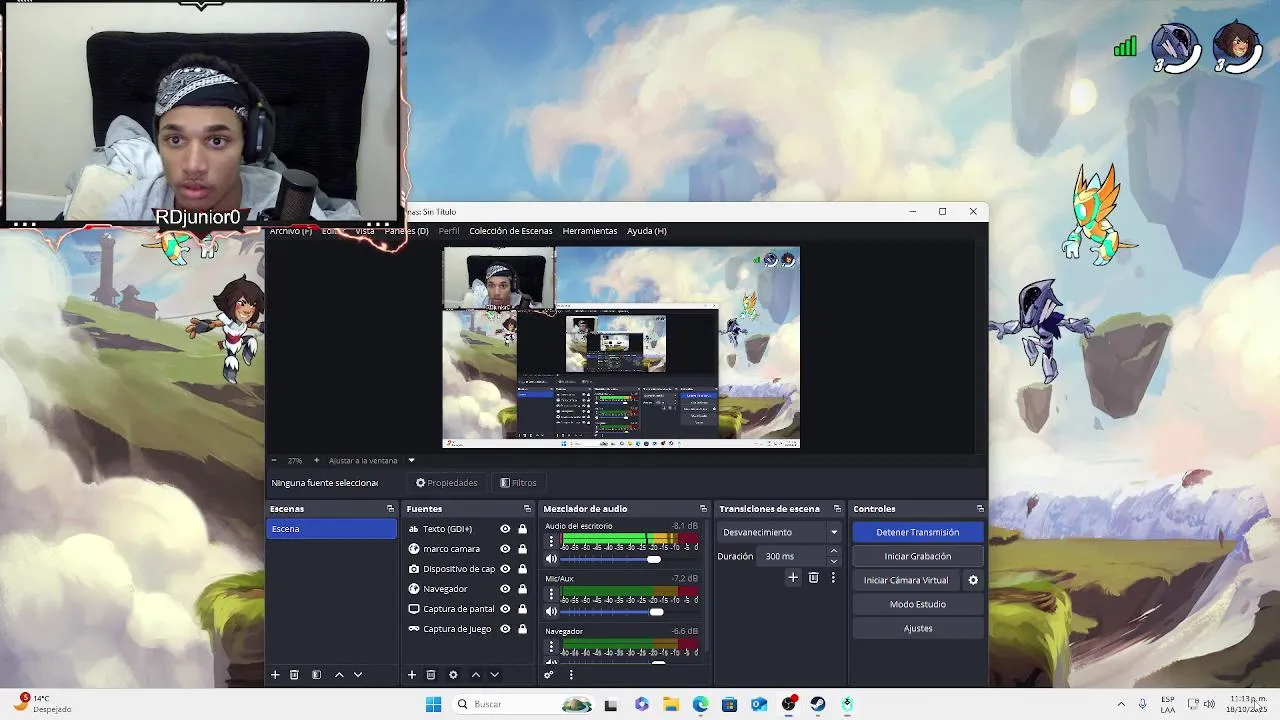Open Herramientas menu
This screenshot has width=1280, height=720.
[590, 231]
